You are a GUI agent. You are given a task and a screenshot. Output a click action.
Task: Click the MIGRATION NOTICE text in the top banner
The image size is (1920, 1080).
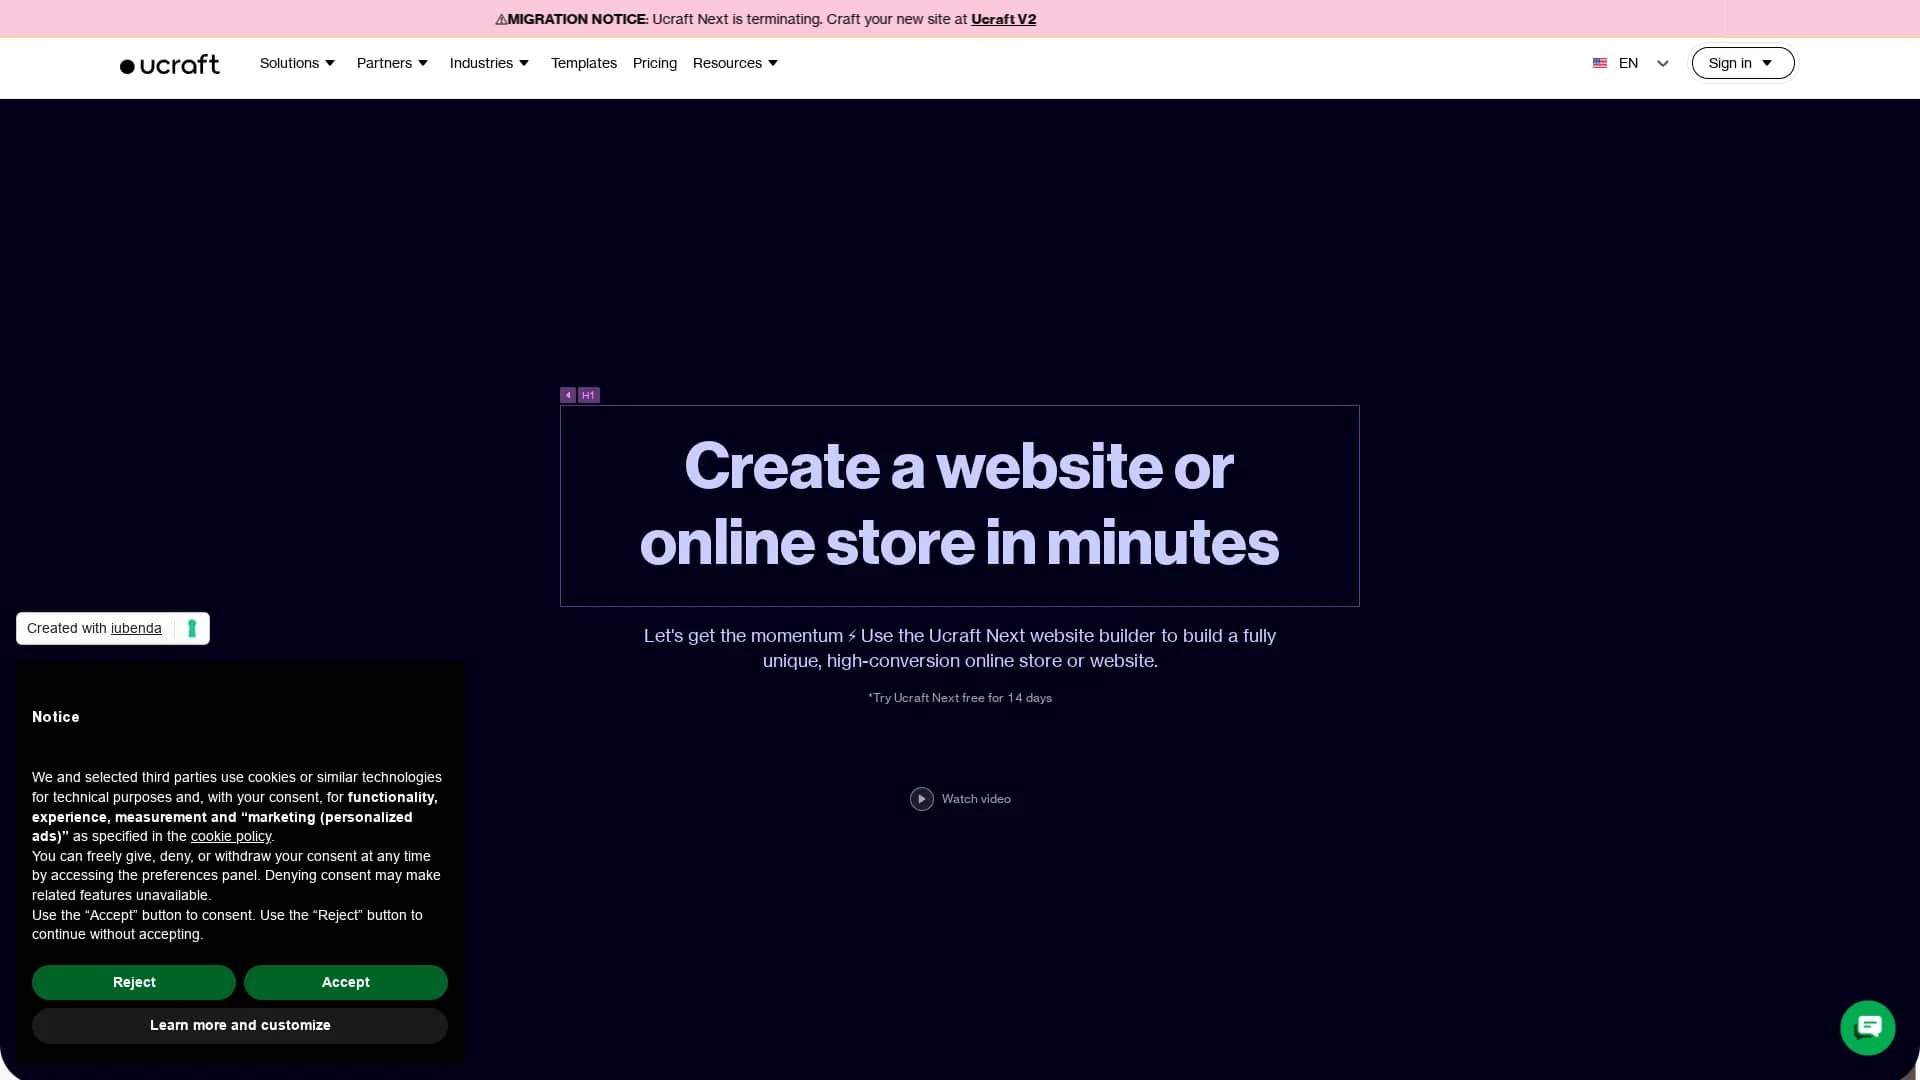pos(577,19)
